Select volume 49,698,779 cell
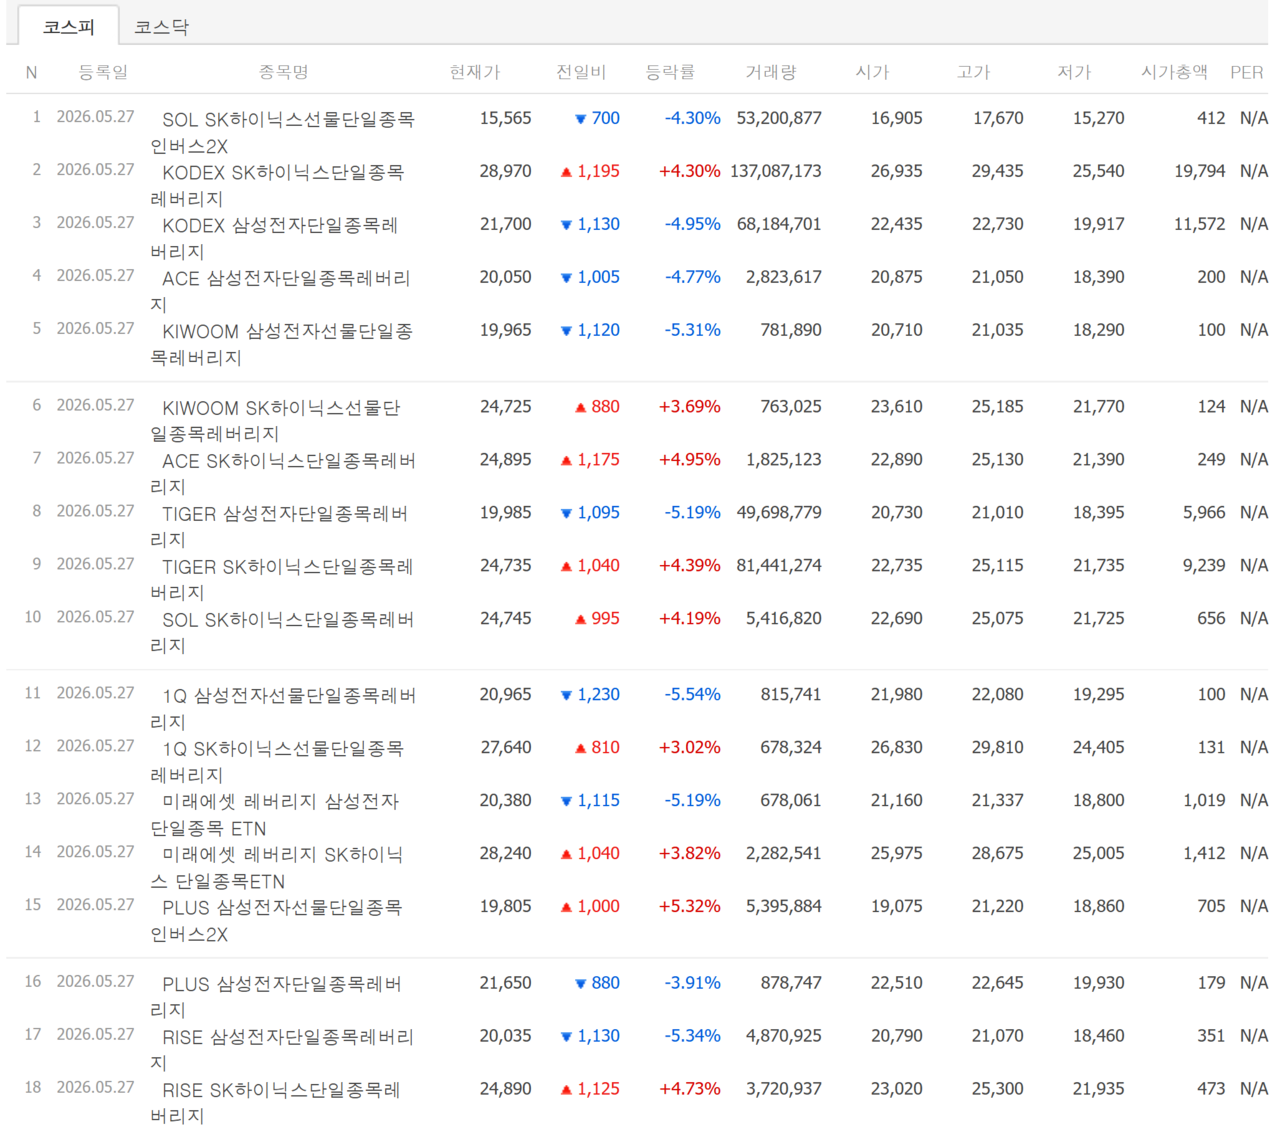Screen dimensions: 1280x1127 point(779,513)
